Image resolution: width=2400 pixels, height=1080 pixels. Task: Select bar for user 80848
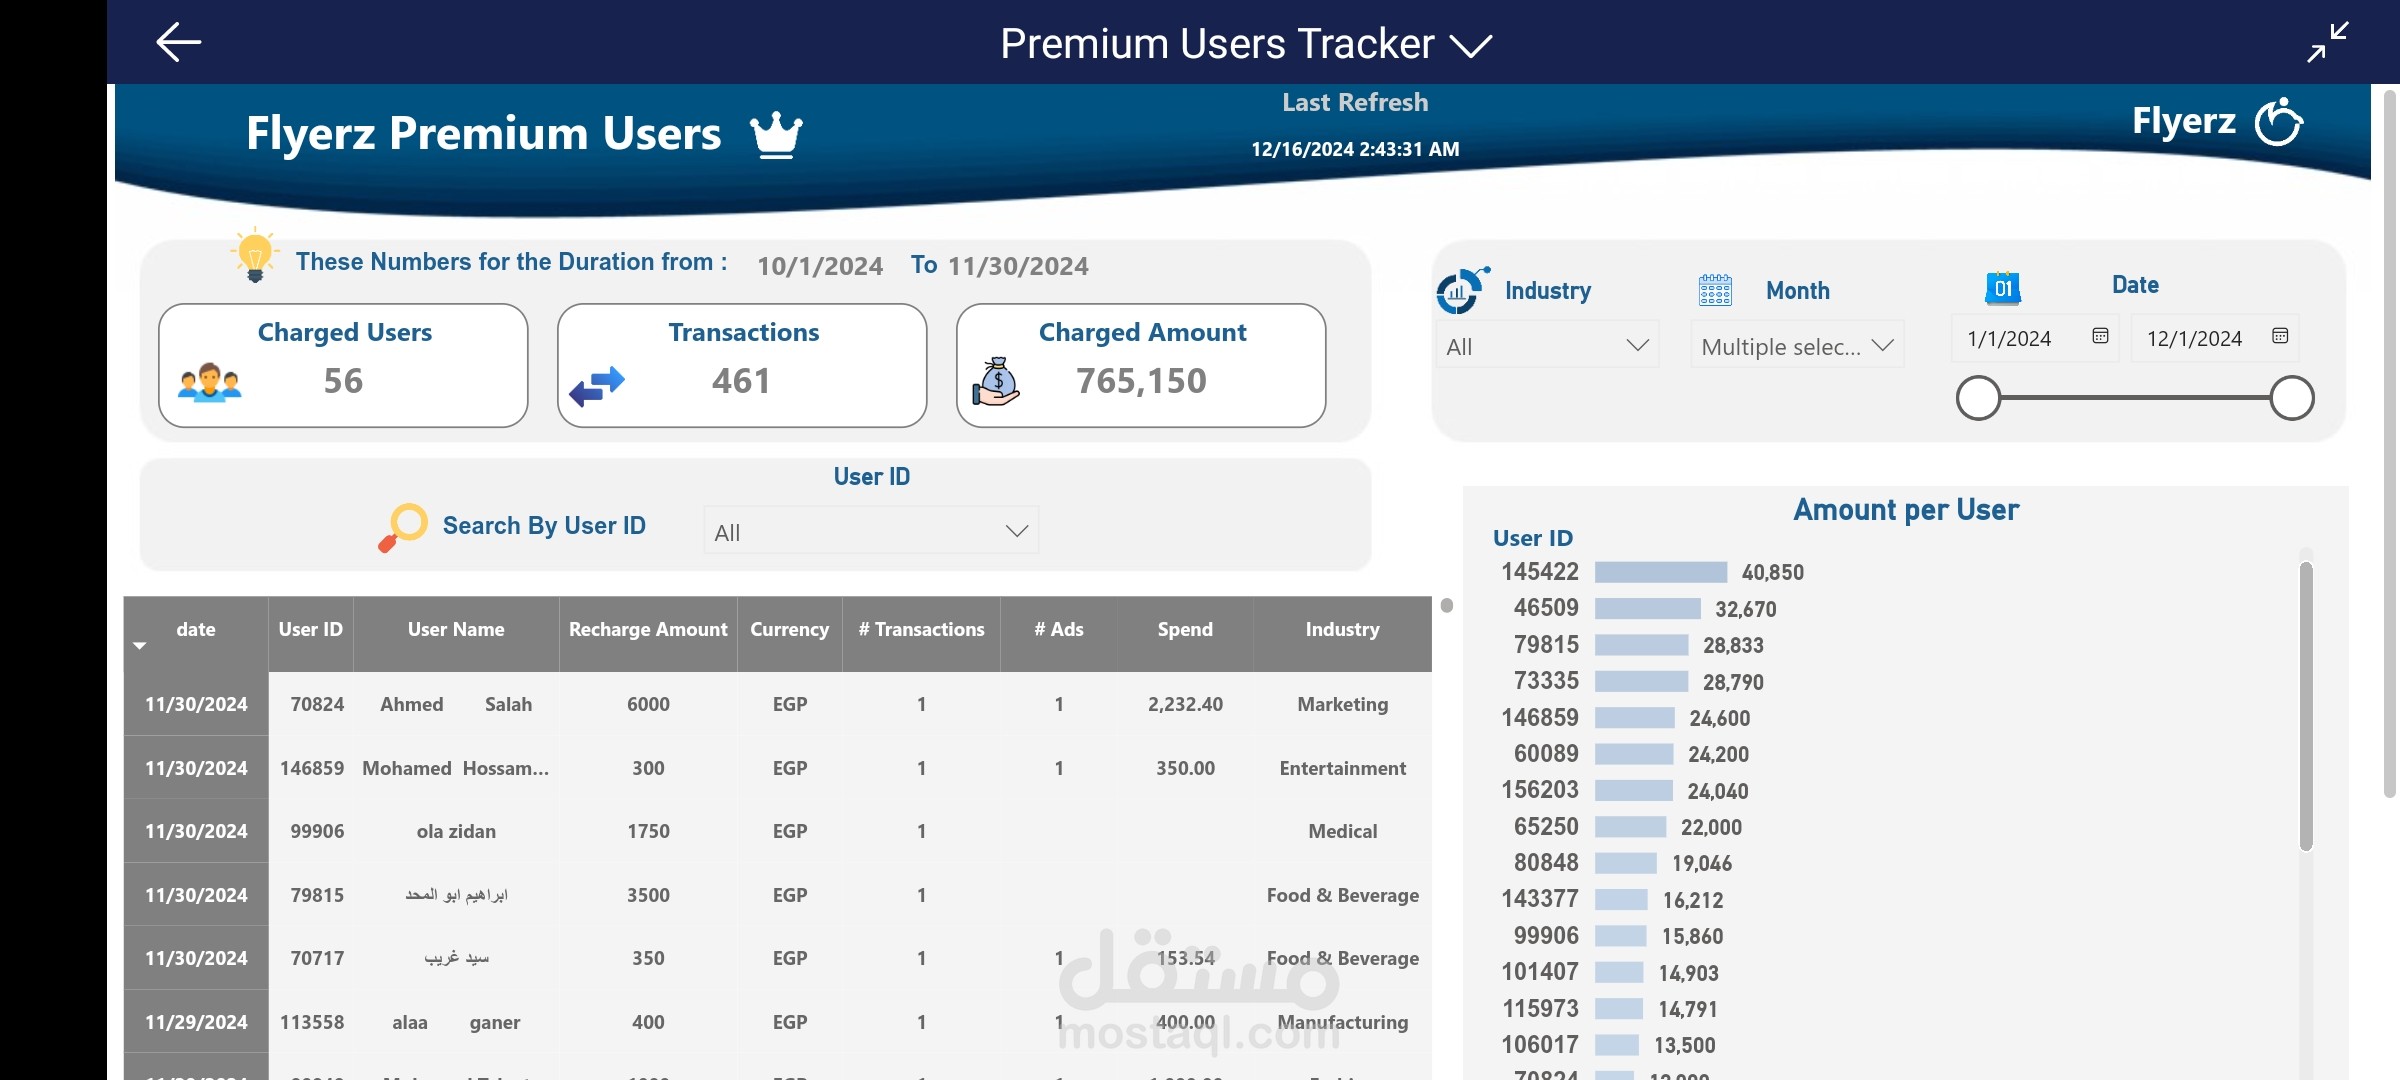[1625, 863]
